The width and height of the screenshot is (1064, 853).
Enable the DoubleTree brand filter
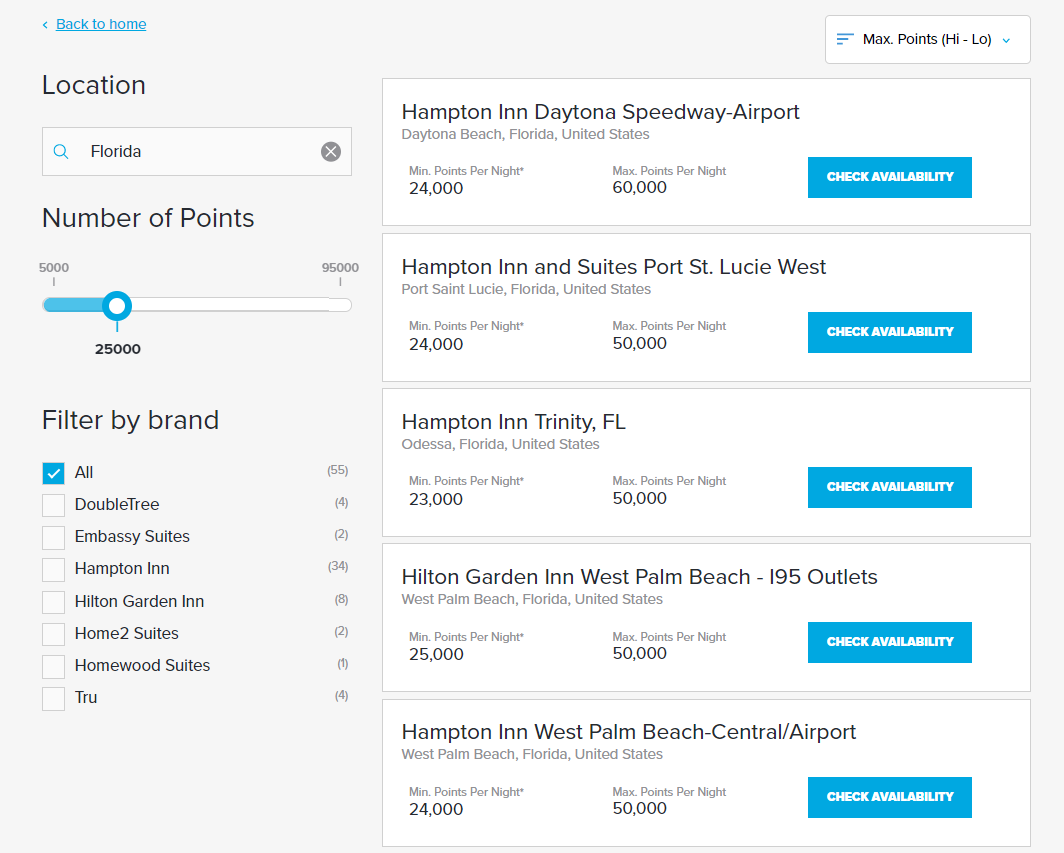pyautogui.click(x=53, y=505)
